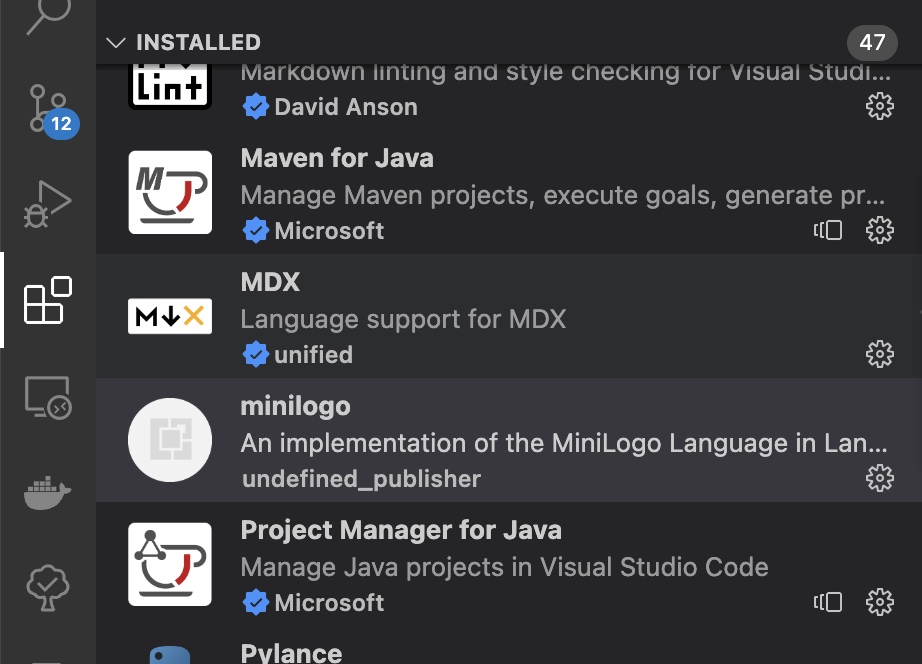Click Project Manager for Java pack indicator

click(x=828, y=602)
